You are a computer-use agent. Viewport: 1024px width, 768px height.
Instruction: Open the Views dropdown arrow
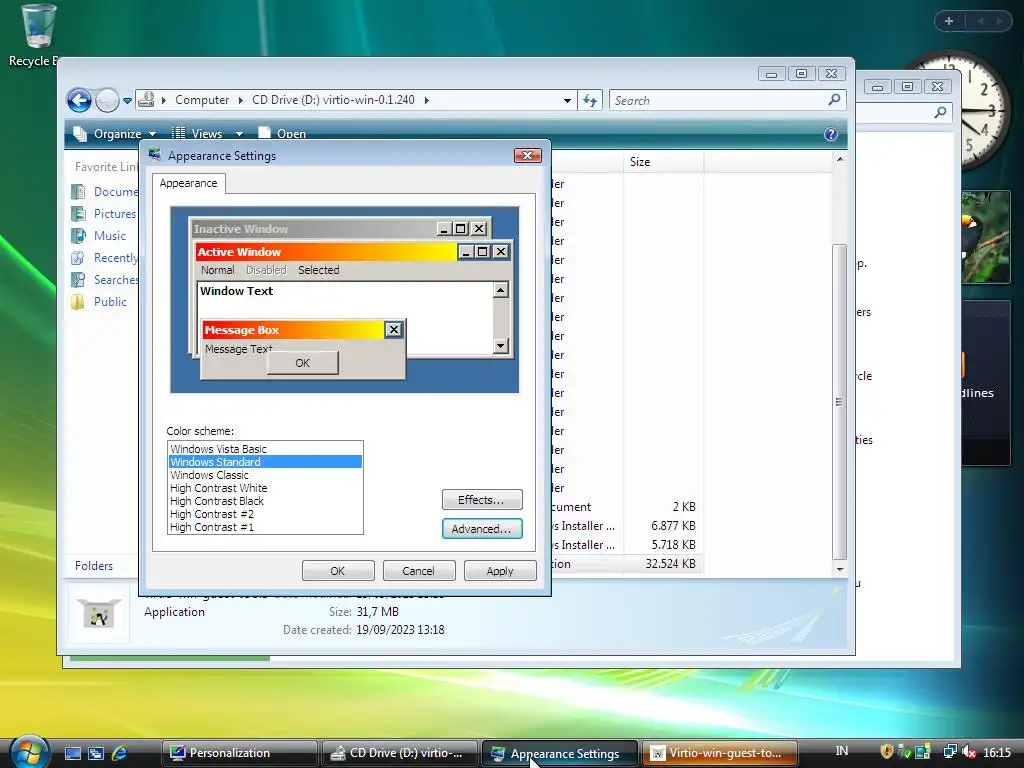pyautogui.click(x=240, y=134)
